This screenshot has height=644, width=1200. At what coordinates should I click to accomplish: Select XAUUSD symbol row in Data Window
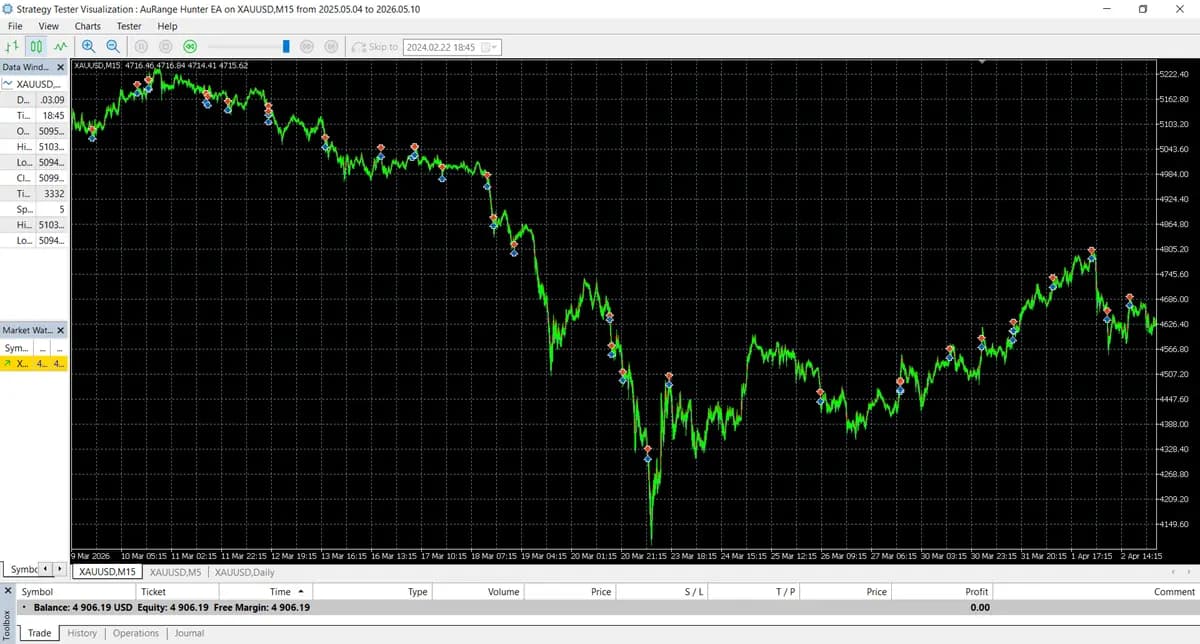(34, 84)
